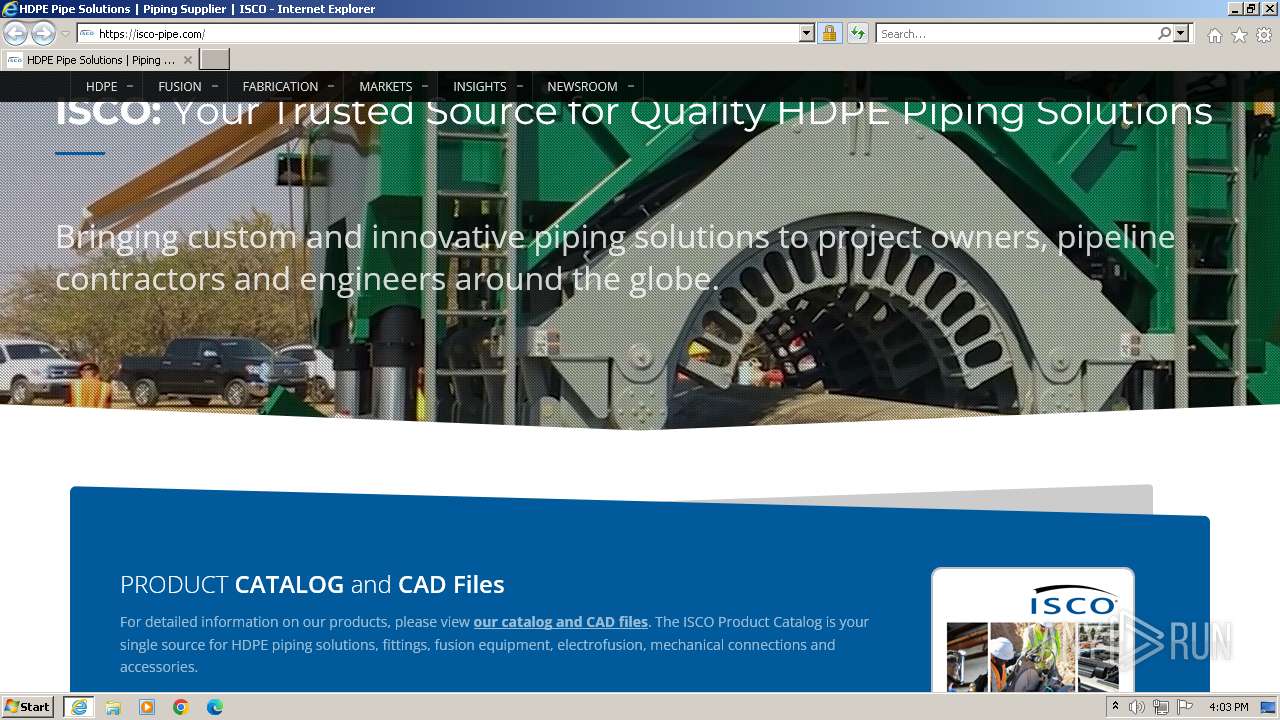The width and height of the screenshot is (1280, 720).
Task: Expand the HDPE submenu indicator
Action: (130, 87)
